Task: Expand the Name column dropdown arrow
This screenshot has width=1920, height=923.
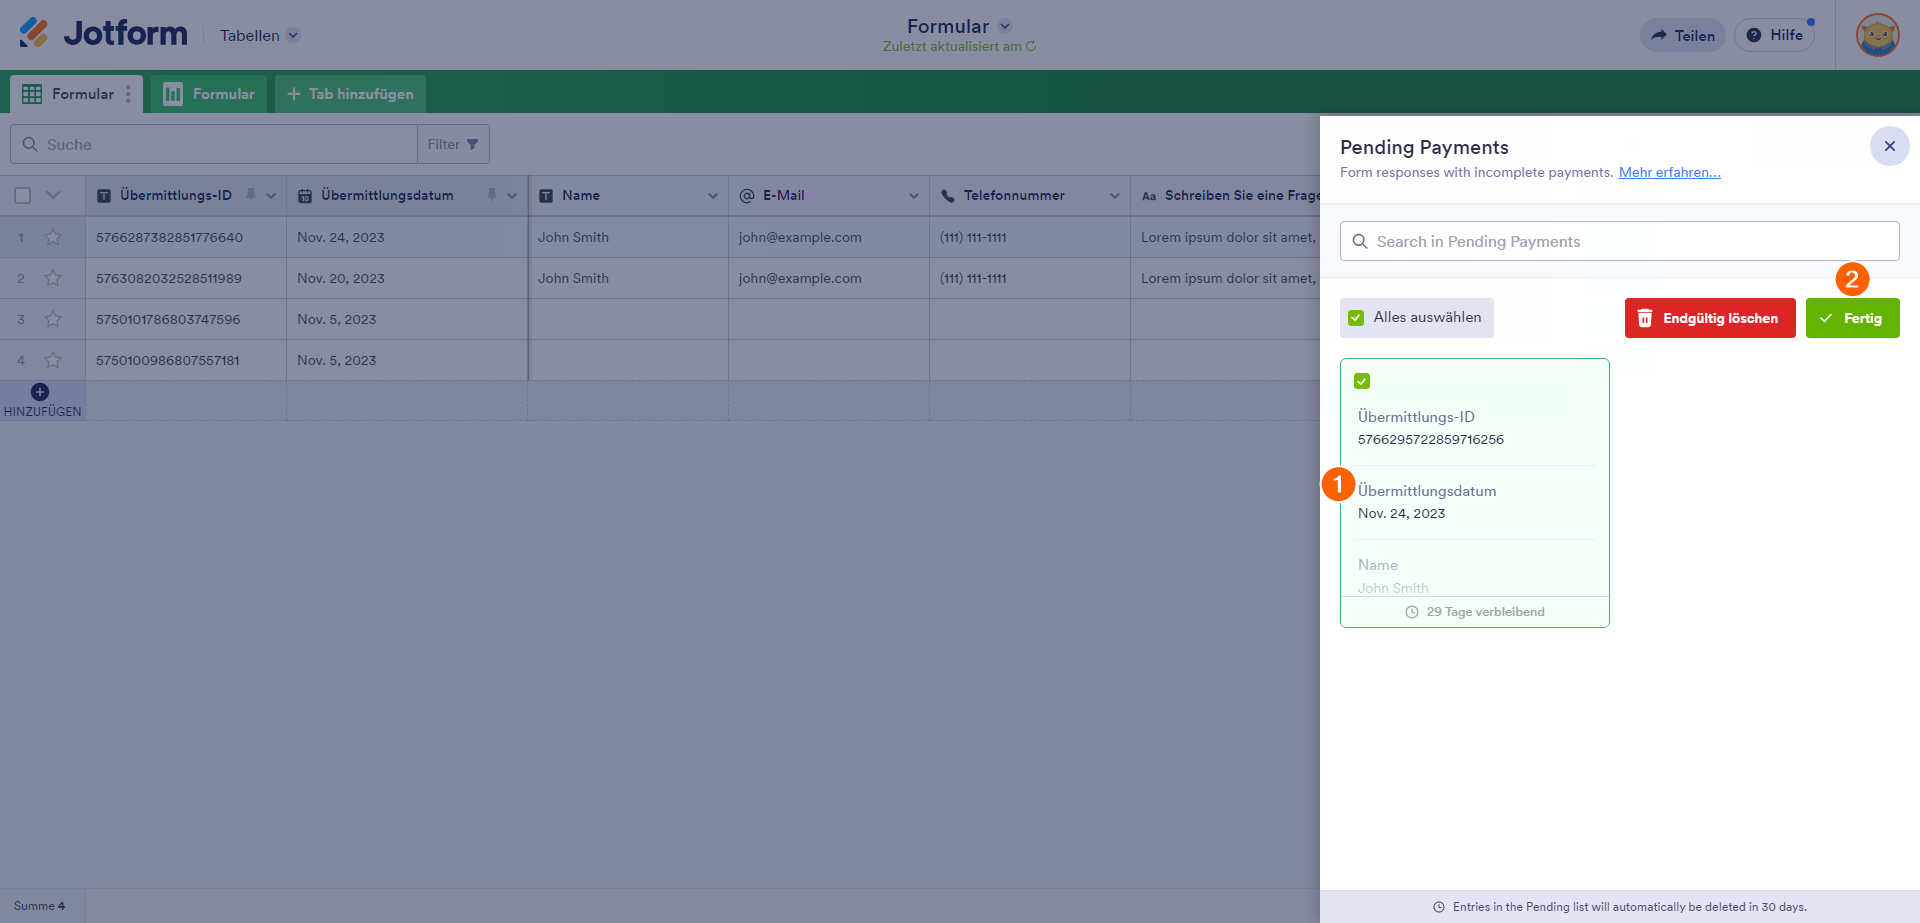Action: [713, 196]
